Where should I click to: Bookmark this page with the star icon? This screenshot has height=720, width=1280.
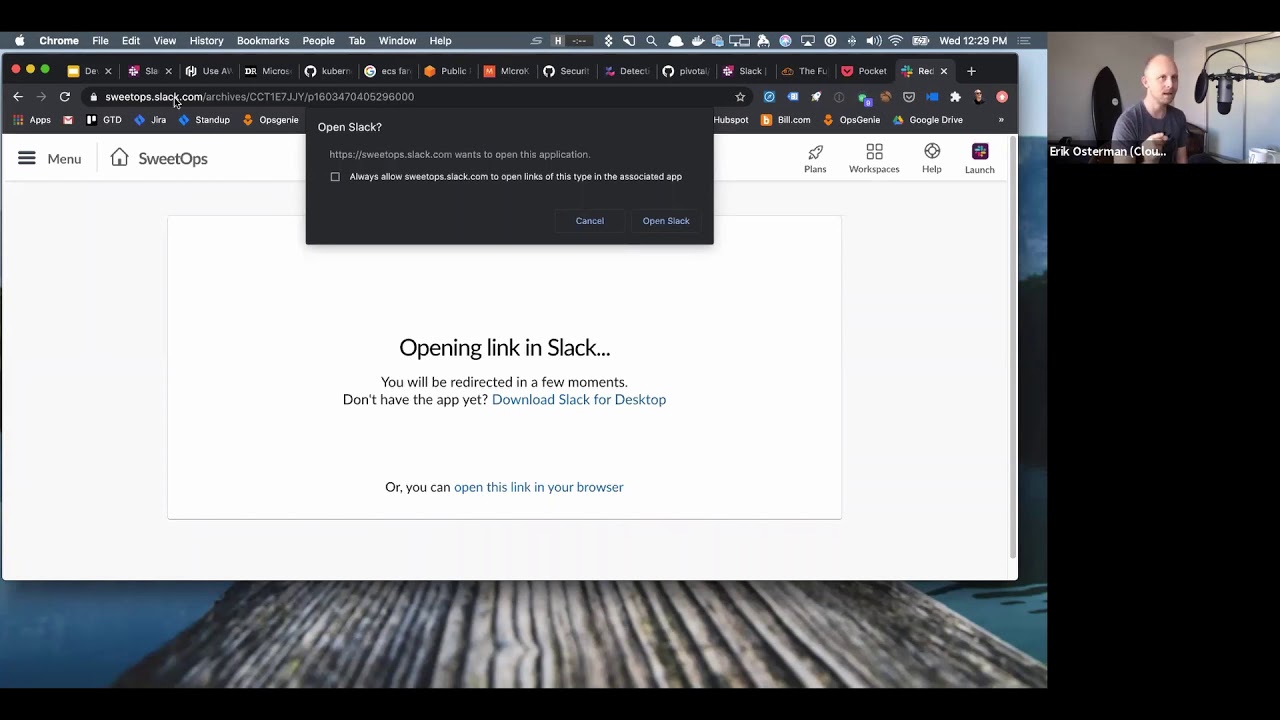(x=740, y=97)
